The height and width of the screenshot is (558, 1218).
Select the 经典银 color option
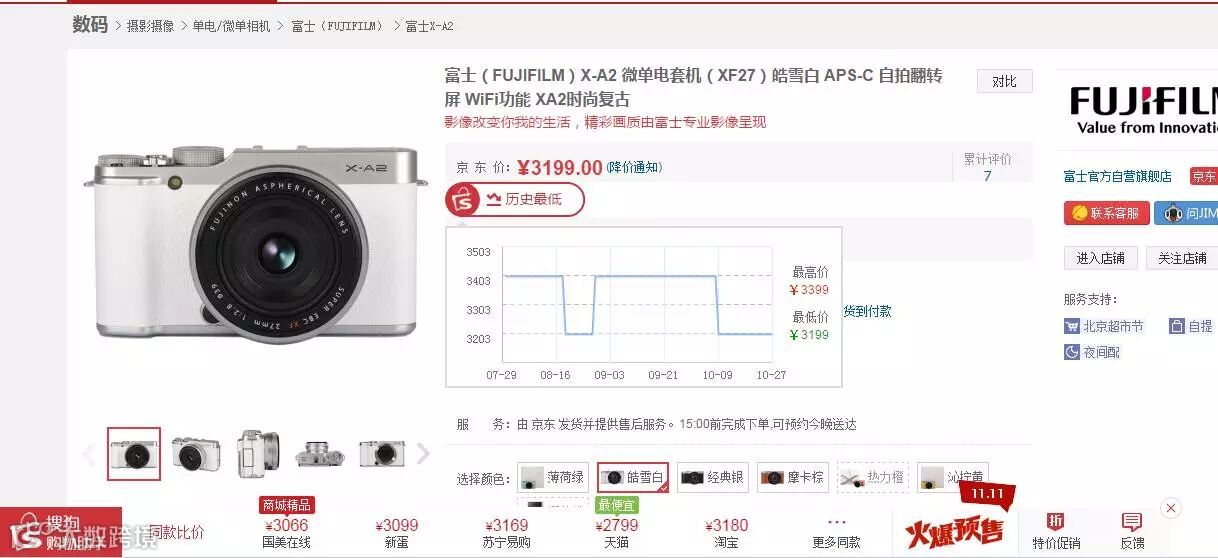[712, 478]
